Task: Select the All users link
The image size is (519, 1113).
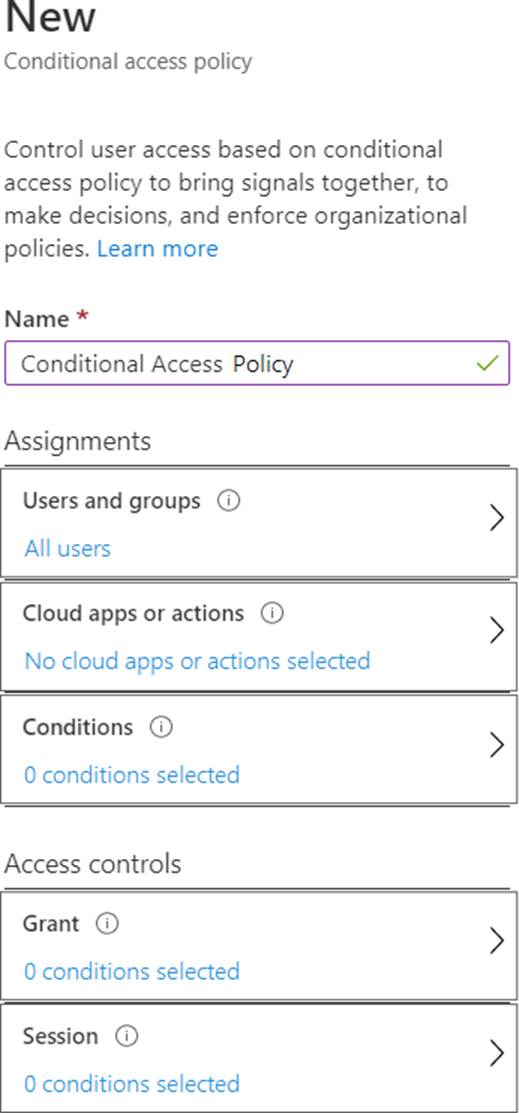Action: click(x=67, y=549)
